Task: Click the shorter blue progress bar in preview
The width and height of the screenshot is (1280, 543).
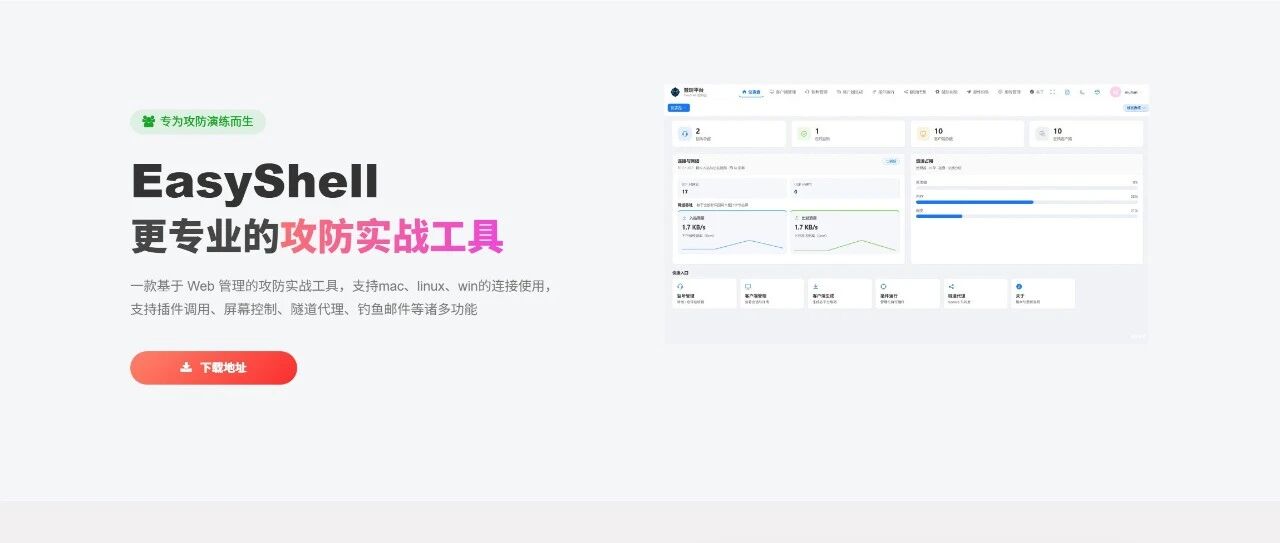Action: [939, 216]
